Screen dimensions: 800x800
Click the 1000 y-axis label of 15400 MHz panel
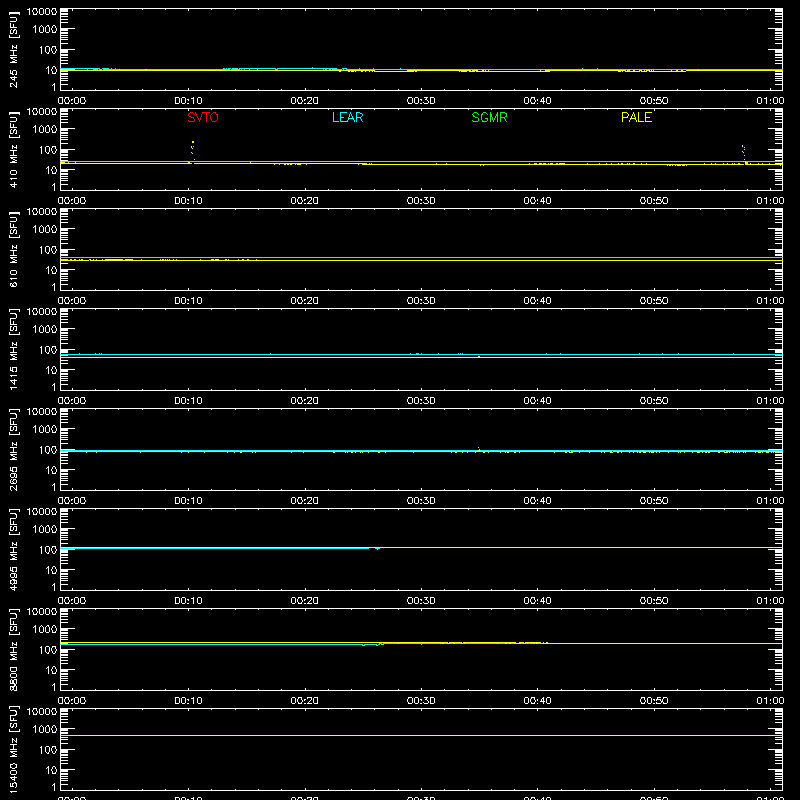45,729
